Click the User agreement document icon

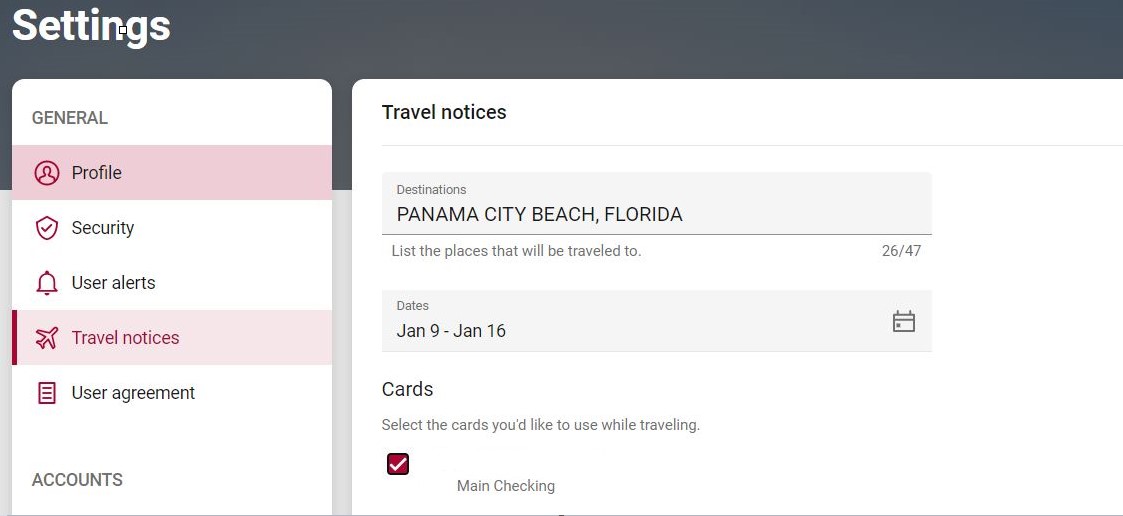click(47, 393)
